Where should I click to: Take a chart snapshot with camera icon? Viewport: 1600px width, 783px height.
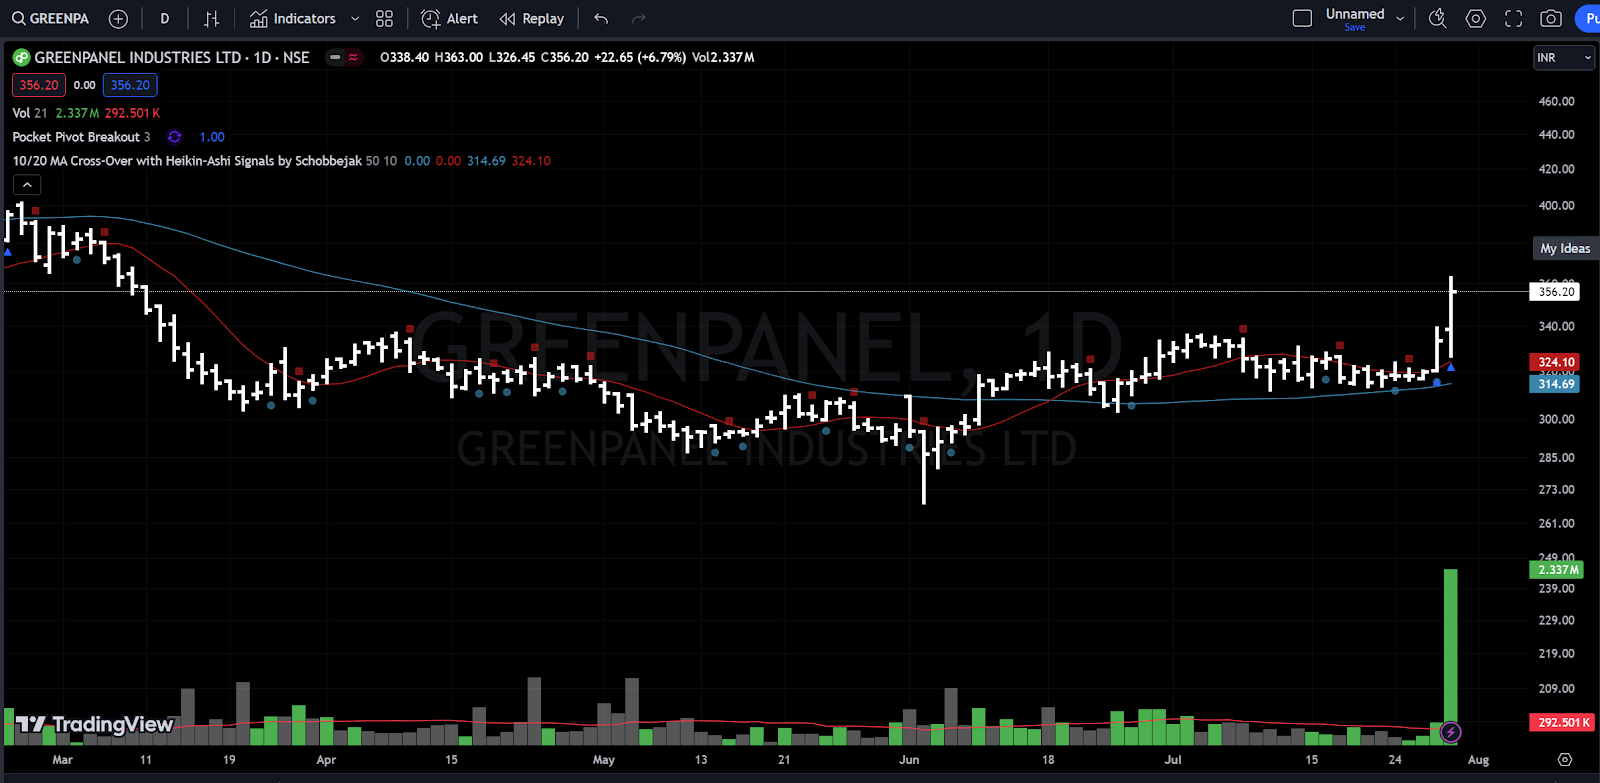click(1551, 18)
